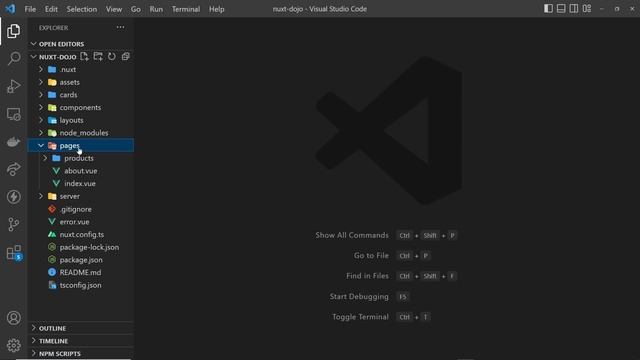Open package.json file
This screenshot has height=360, width=640.
point(81,260)
